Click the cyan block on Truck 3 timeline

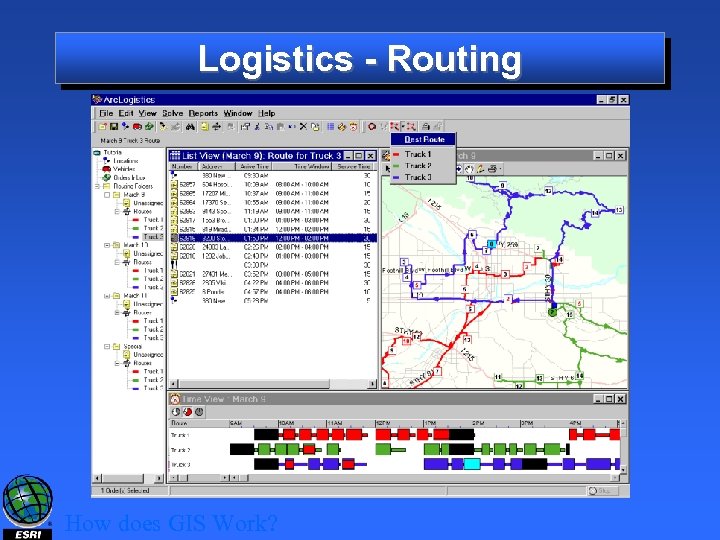click(x=472, y=464)
